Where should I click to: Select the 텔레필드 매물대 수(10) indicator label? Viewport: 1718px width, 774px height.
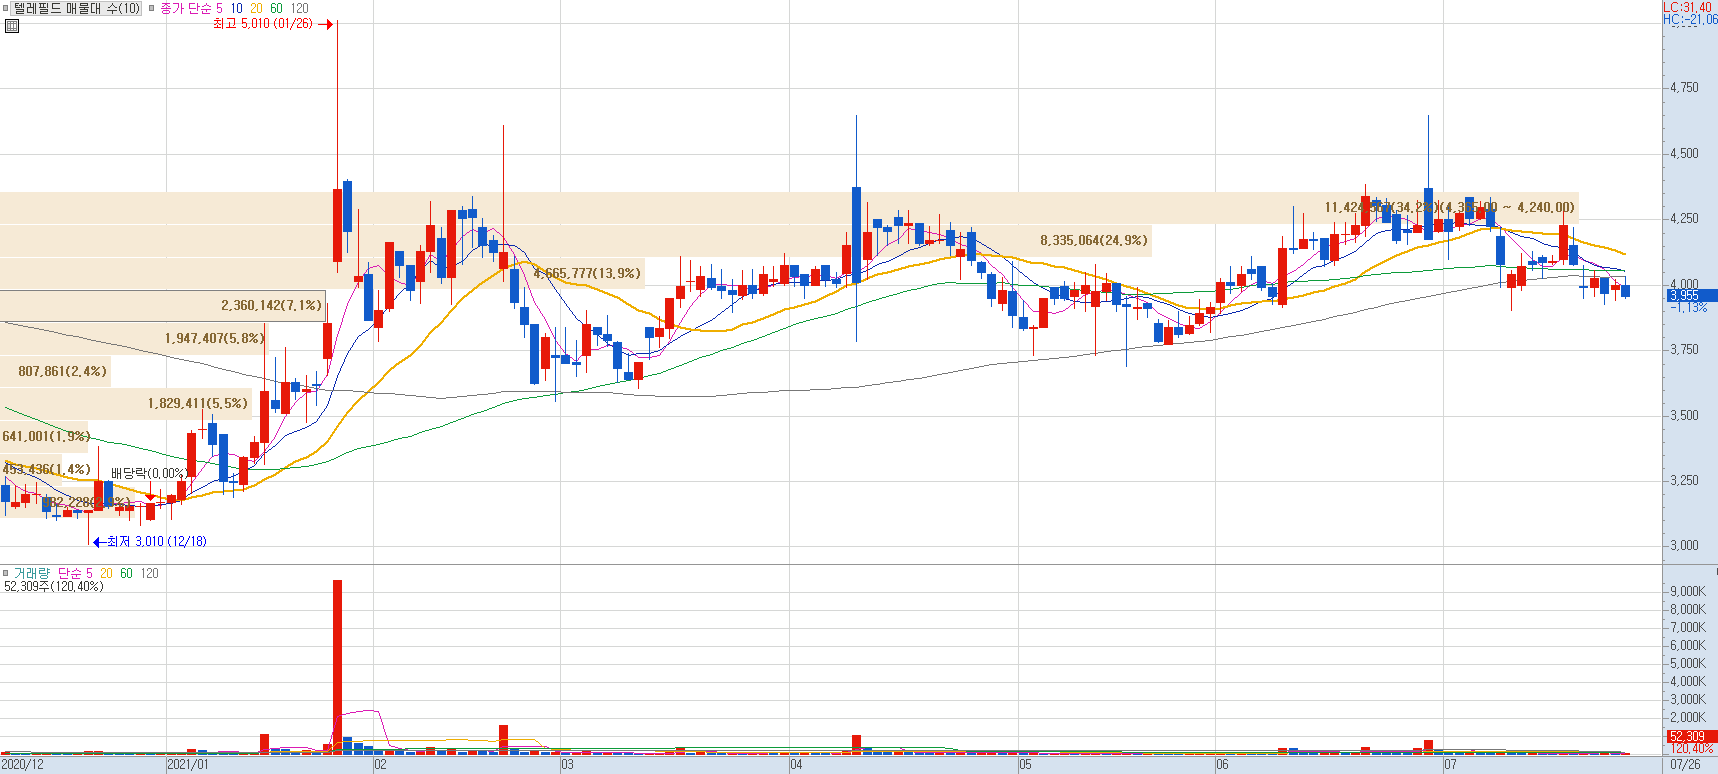coord(77,8)
